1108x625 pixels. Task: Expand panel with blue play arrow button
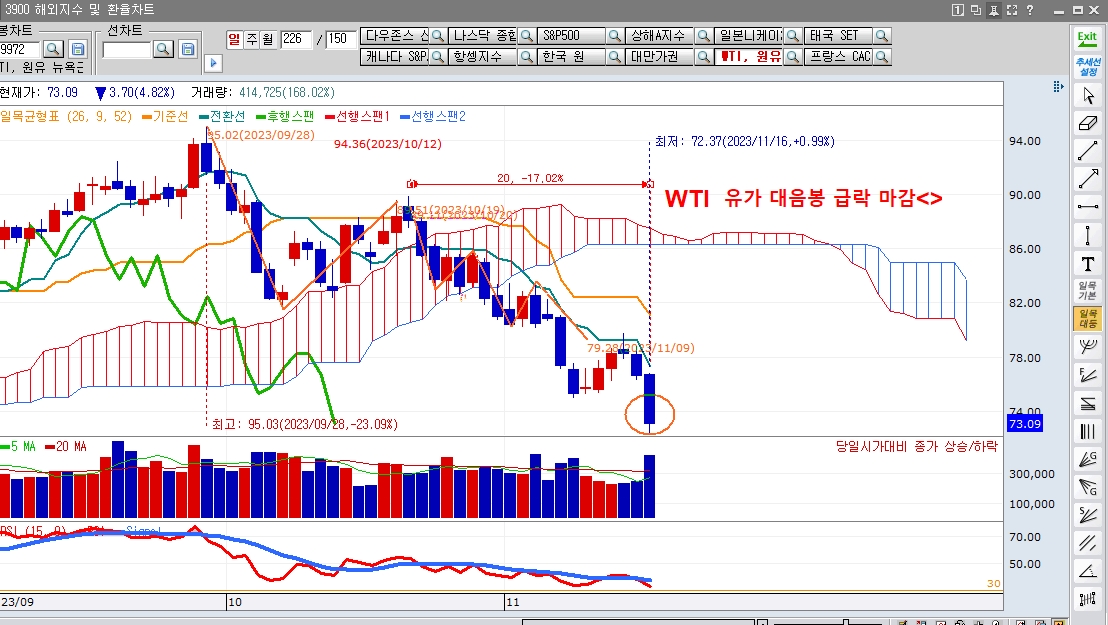click(x=212, y=63)
